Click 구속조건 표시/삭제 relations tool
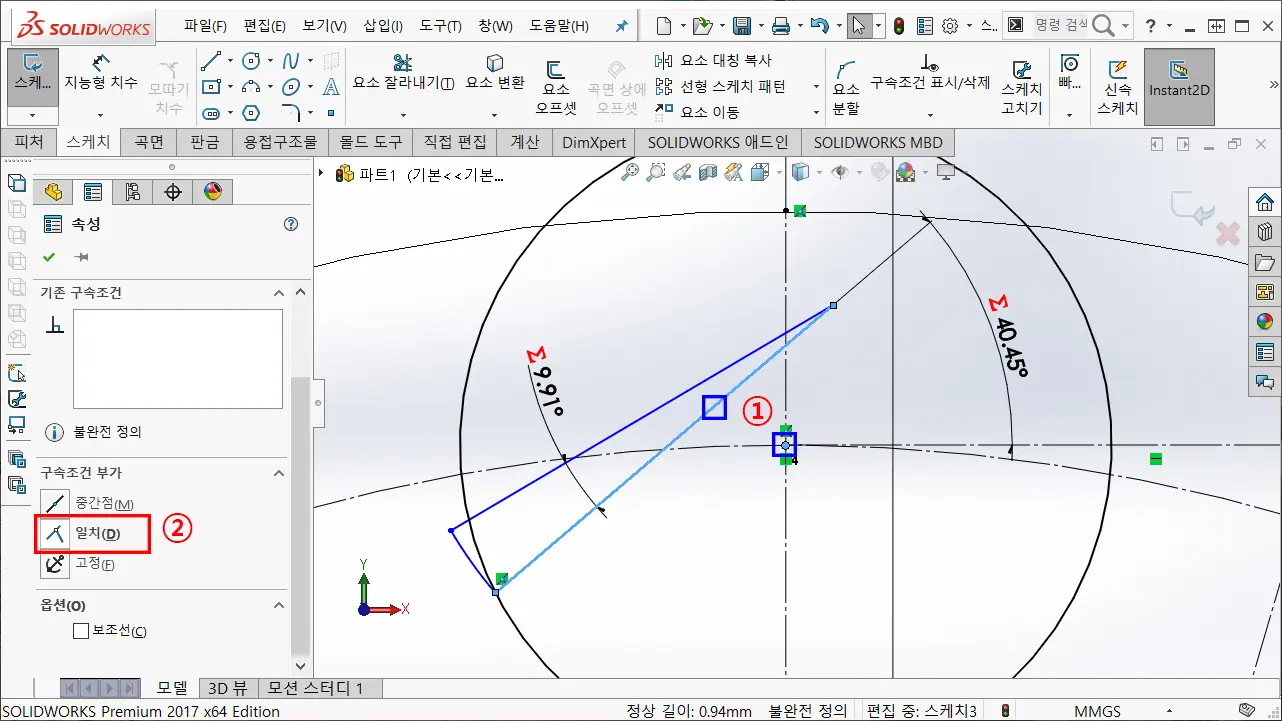1282x721 pixels. (x=930, y=72)
